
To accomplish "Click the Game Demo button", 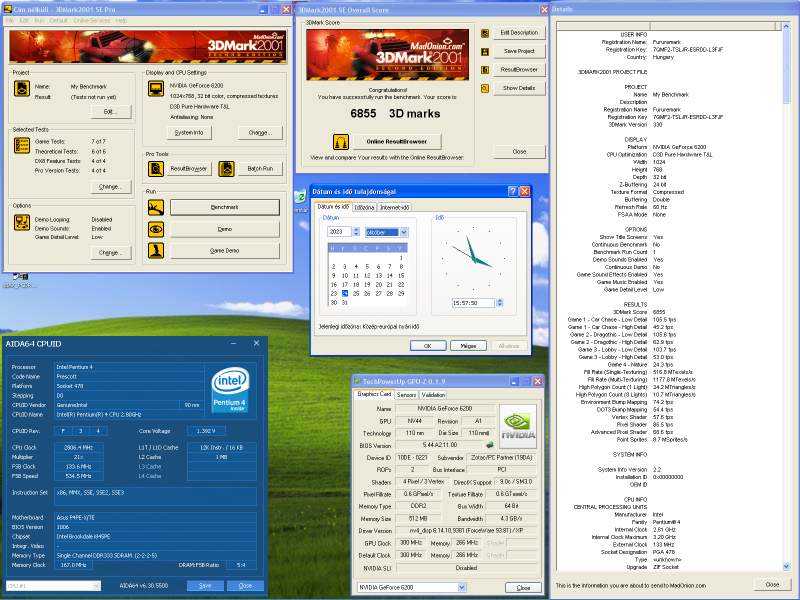I will coord(224,251).
